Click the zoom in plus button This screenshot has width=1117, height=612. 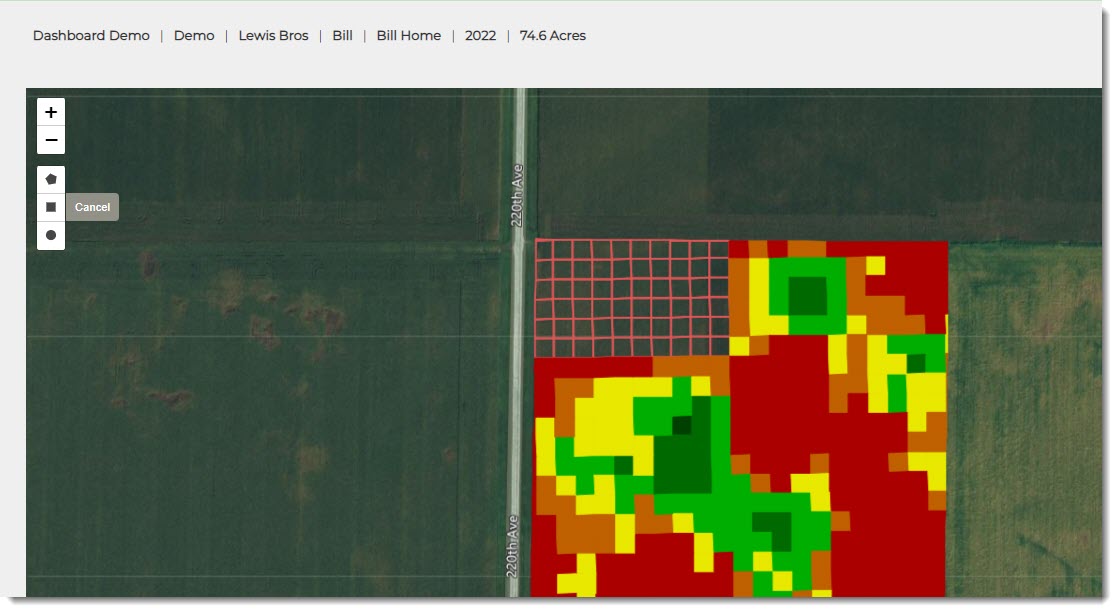point(51,112)
